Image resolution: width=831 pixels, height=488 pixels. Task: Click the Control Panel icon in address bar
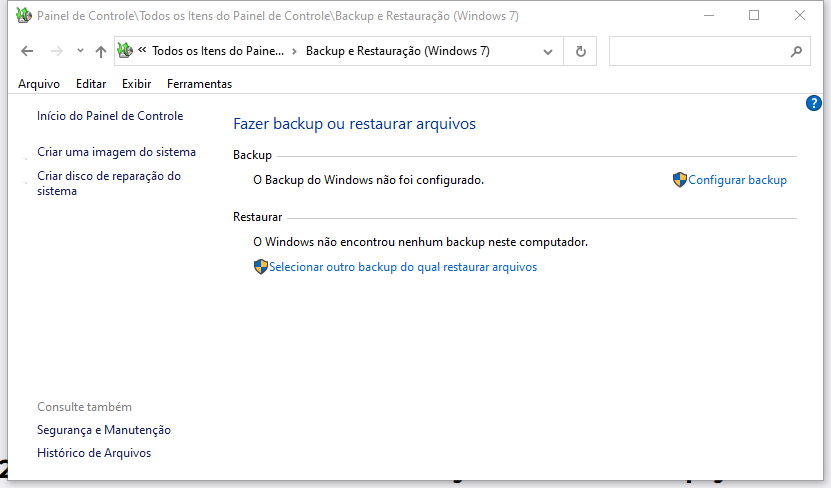click(x=125, y=51)
